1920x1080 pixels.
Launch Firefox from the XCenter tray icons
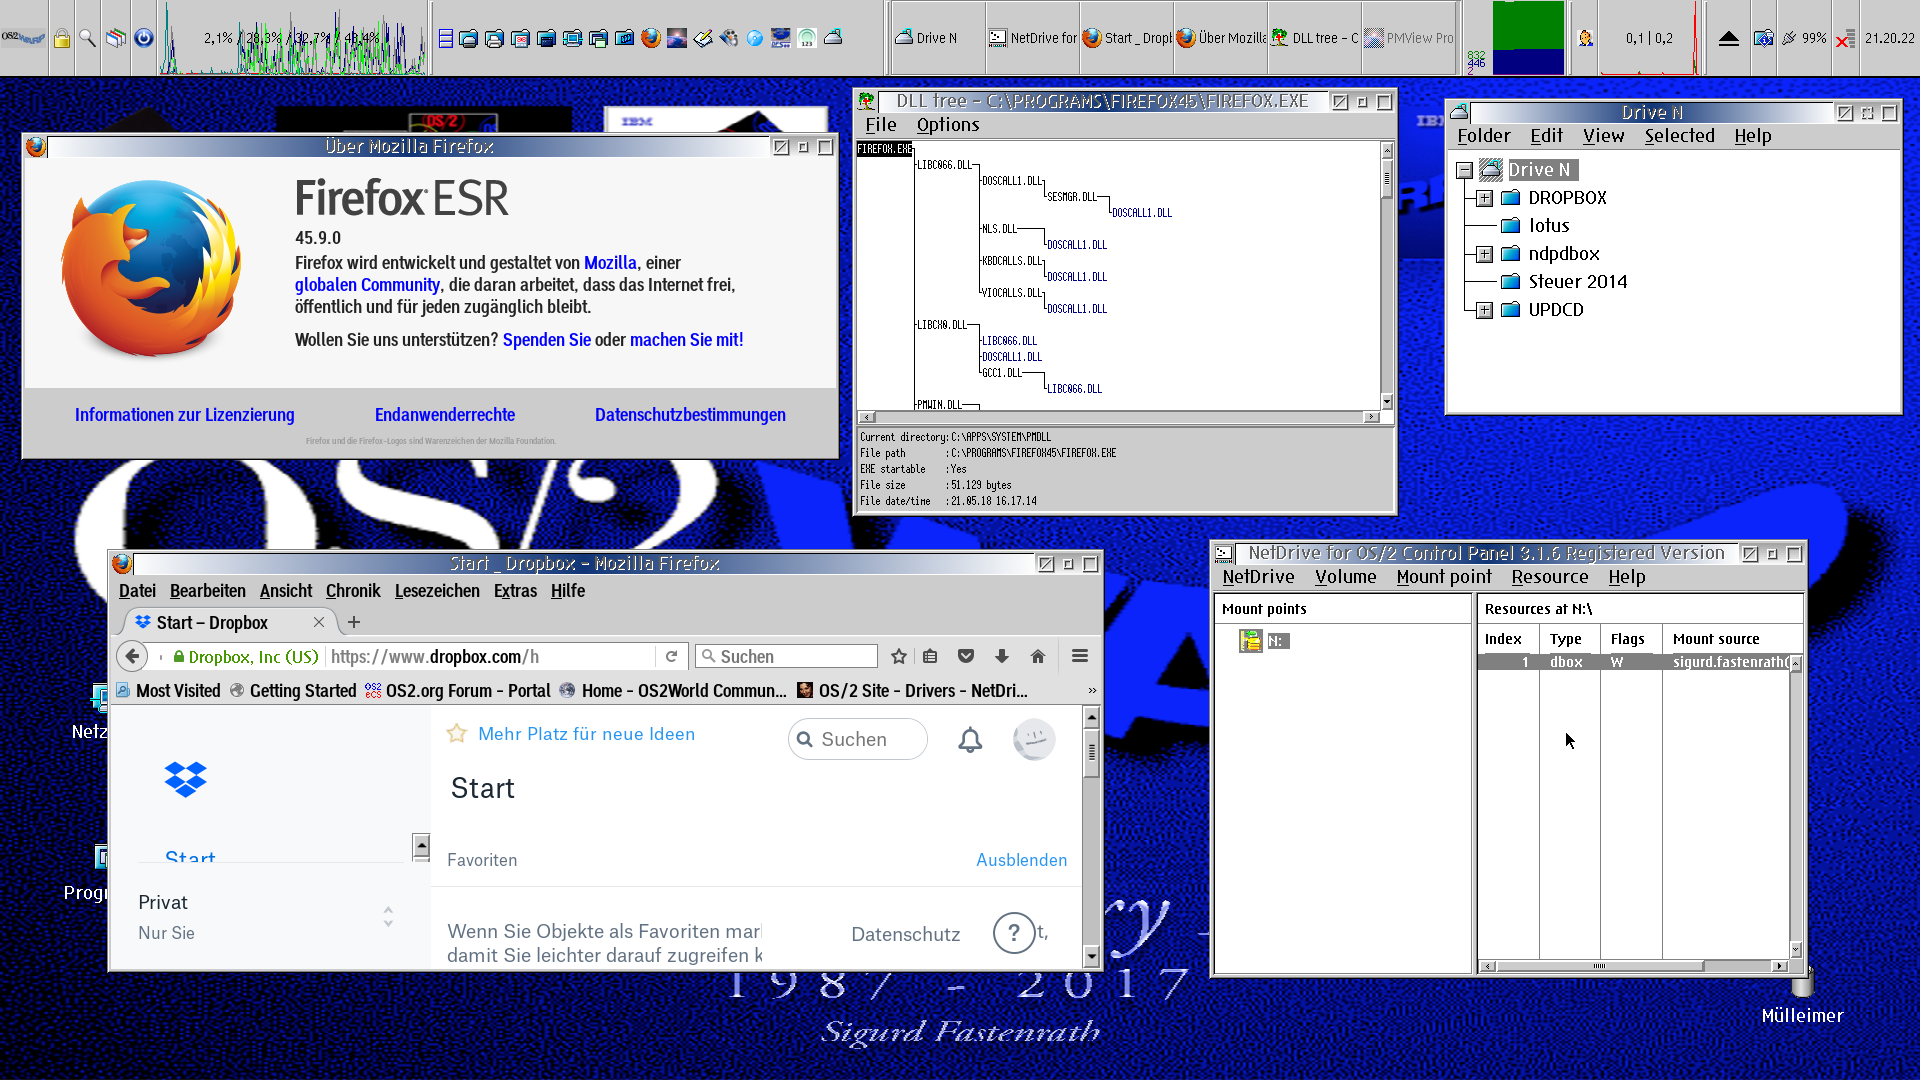pos(651,38)
